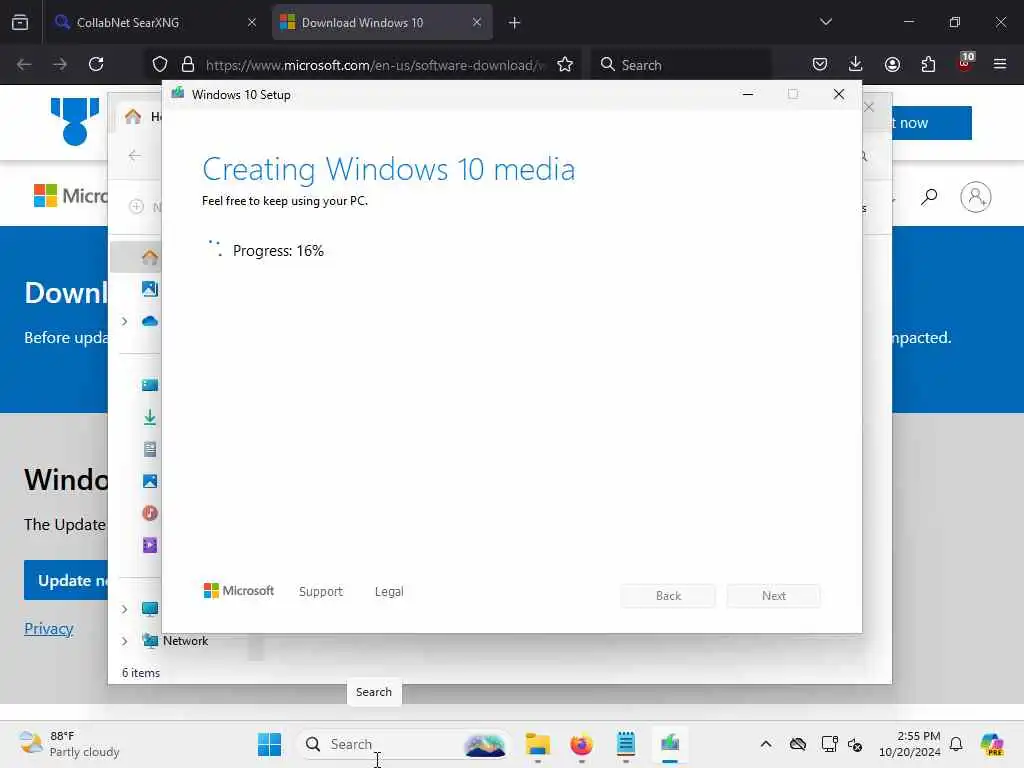Open tracking protection shield icon
The width and height of the screenshot is (1024, 768).
tap(160, 64)
